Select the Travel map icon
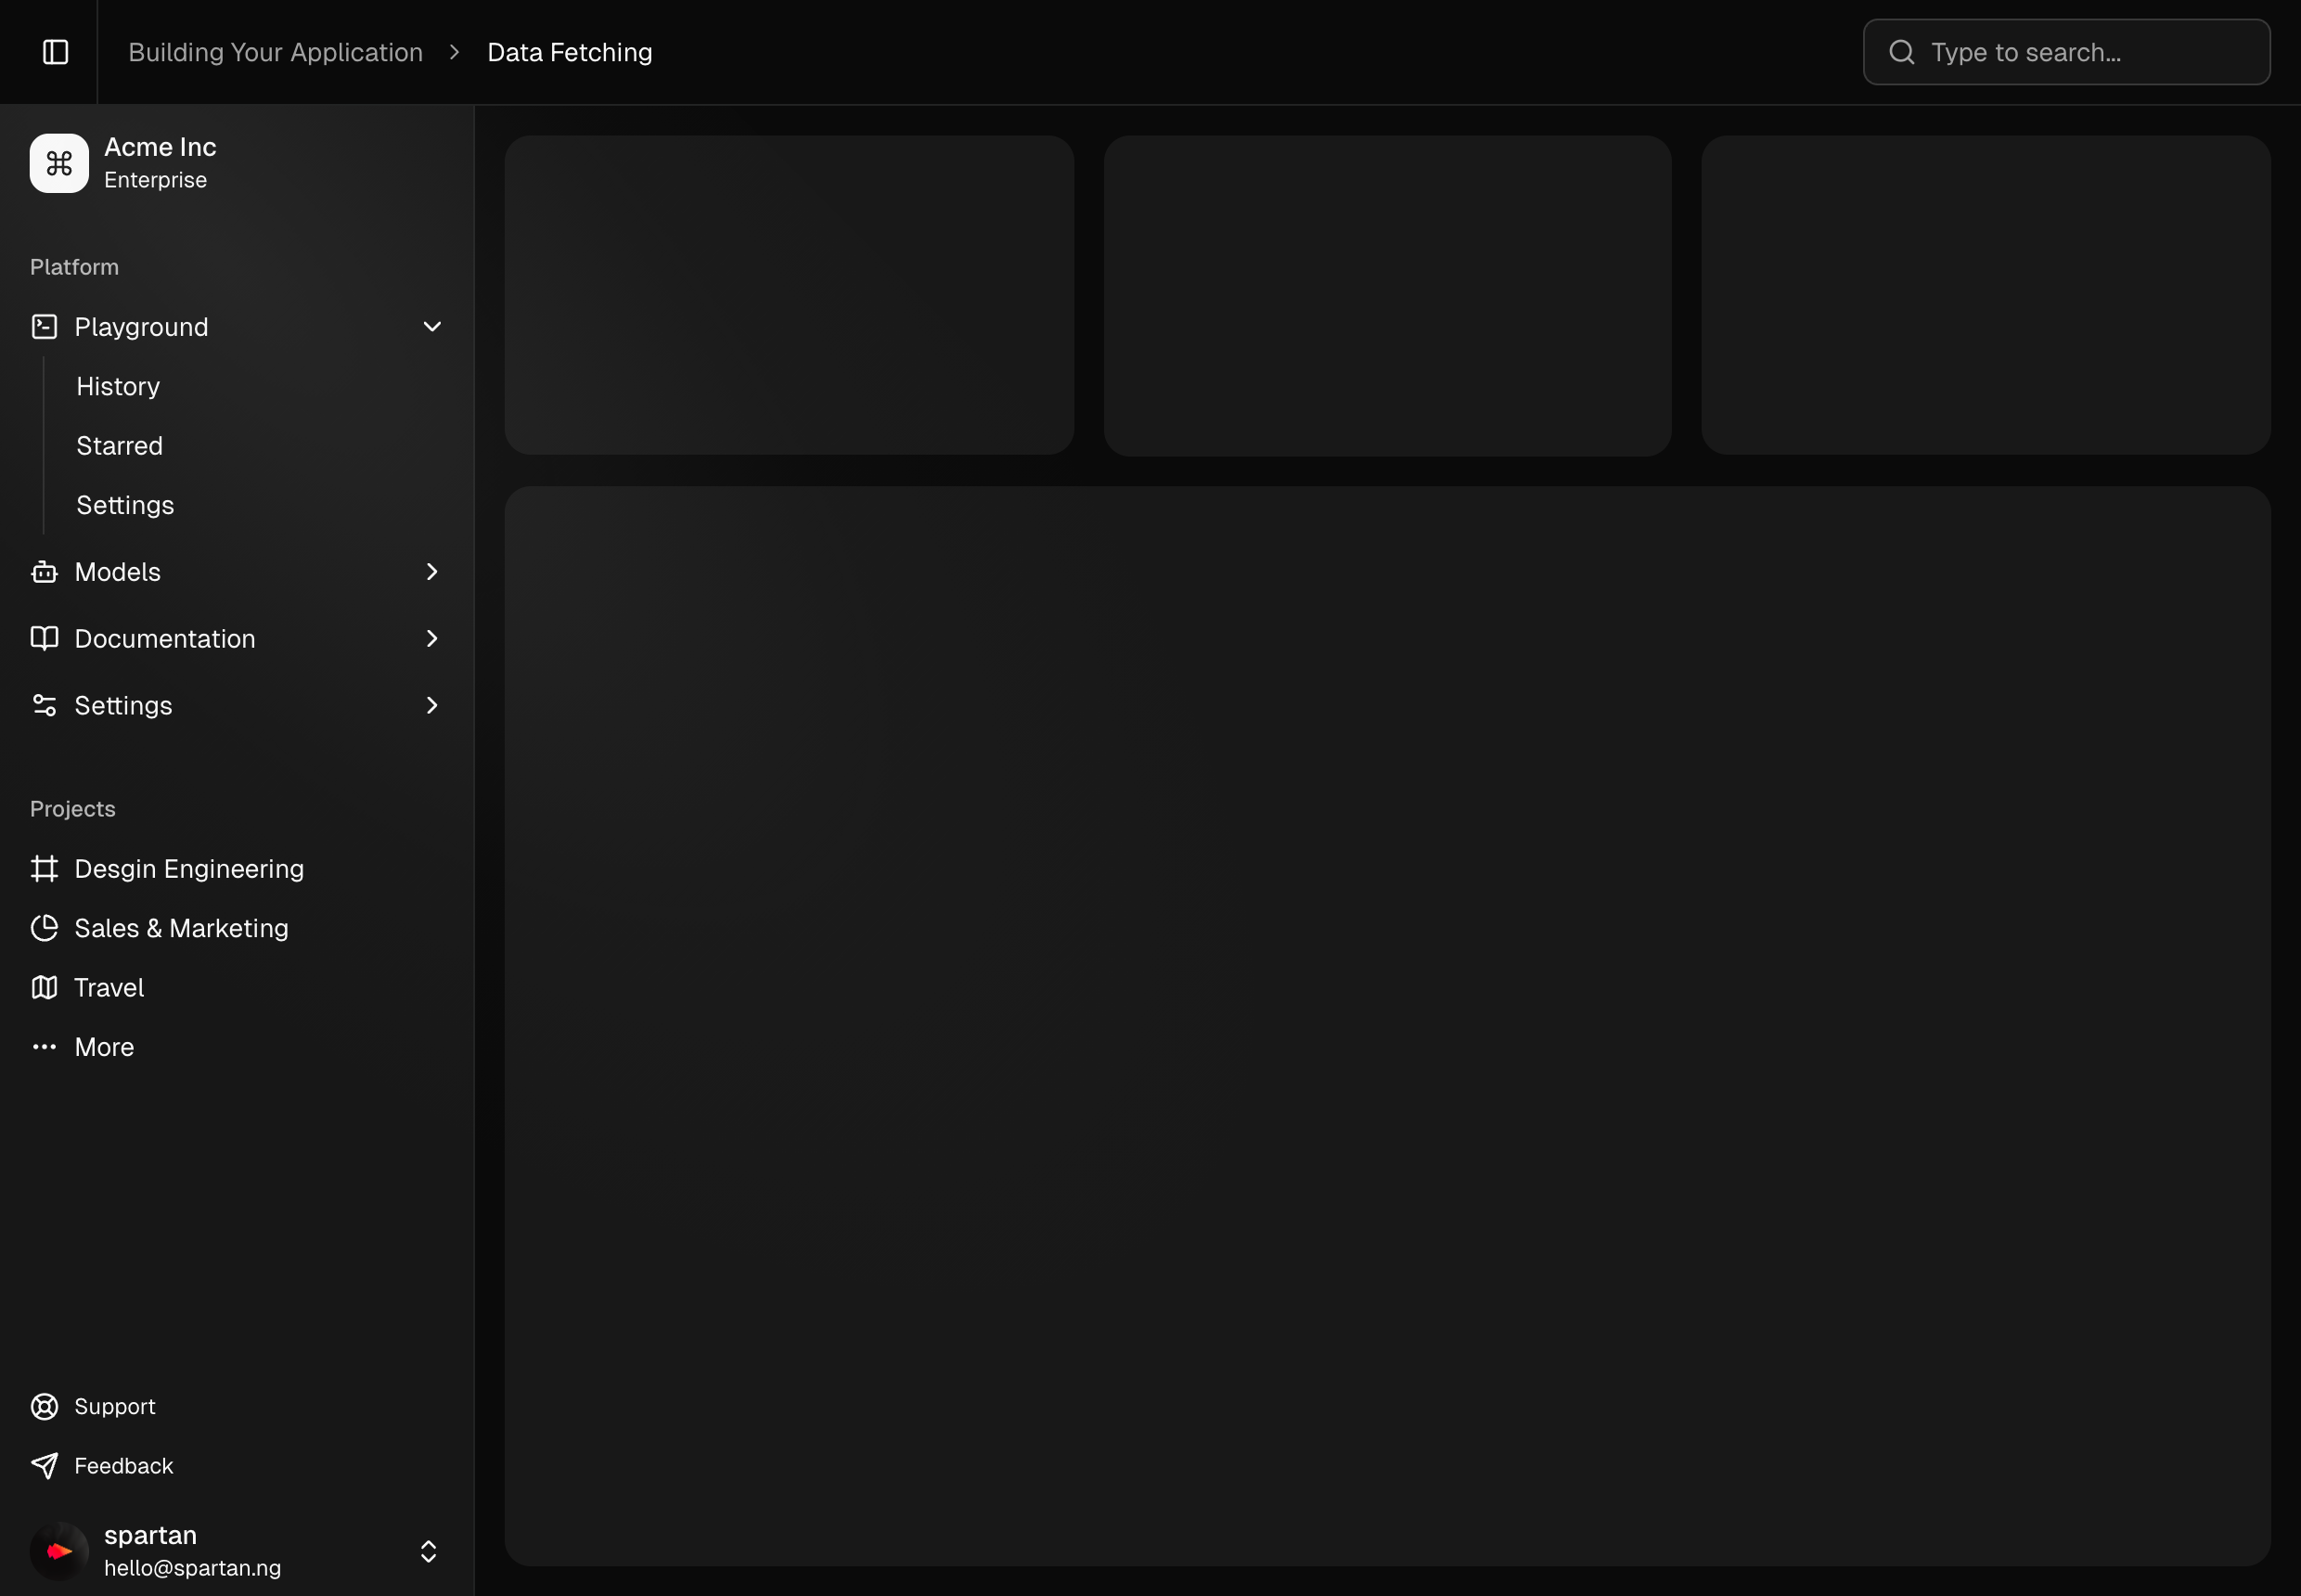This screenshot has width=2301, height=1596. [45, 987]
